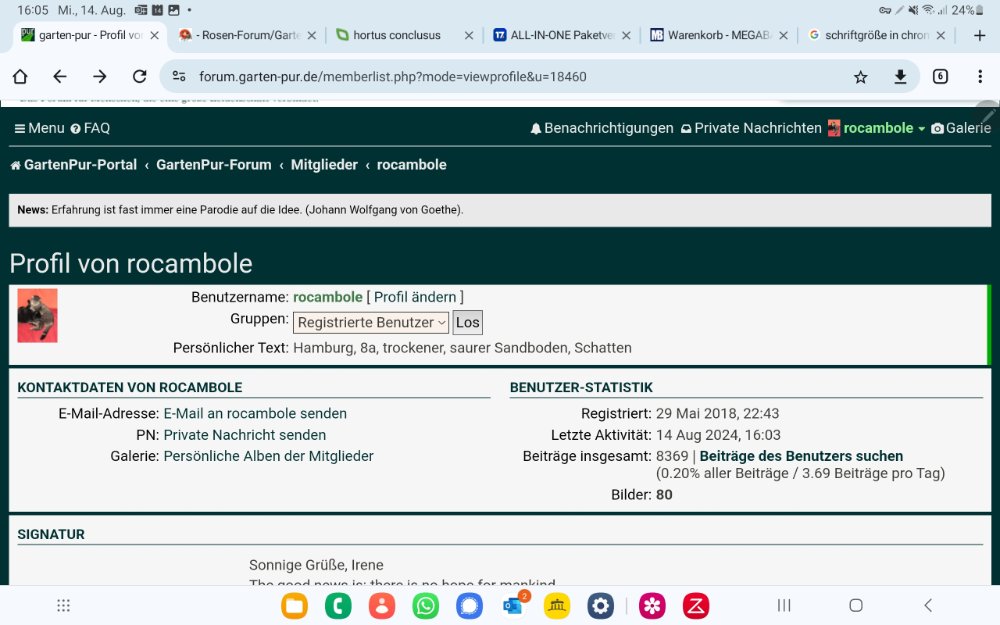Screen dimensions: 1000x625
Task: Click the Profil ändern link
Action: [x=414, y=297]
